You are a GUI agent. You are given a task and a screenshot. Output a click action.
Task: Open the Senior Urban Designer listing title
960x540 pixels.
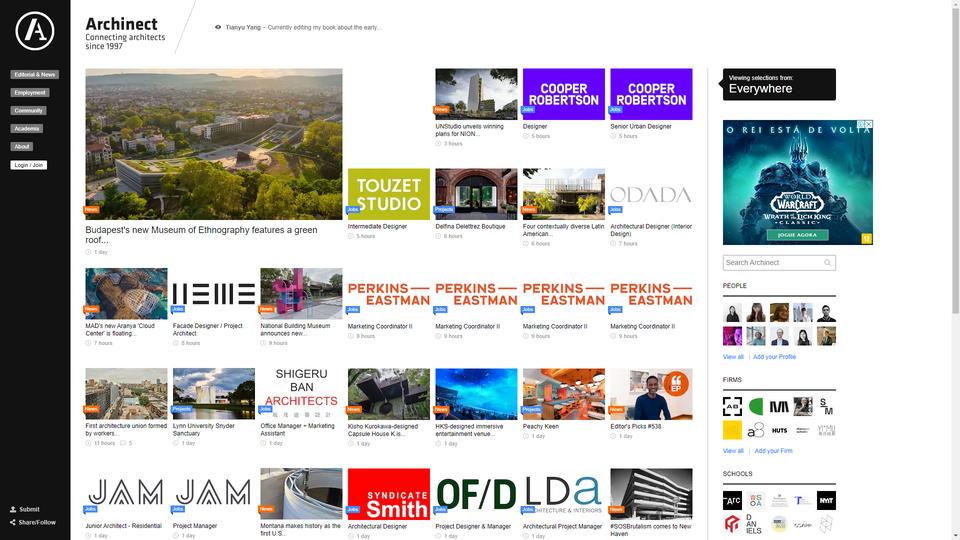pyautogui.click(x=641, y=126)
